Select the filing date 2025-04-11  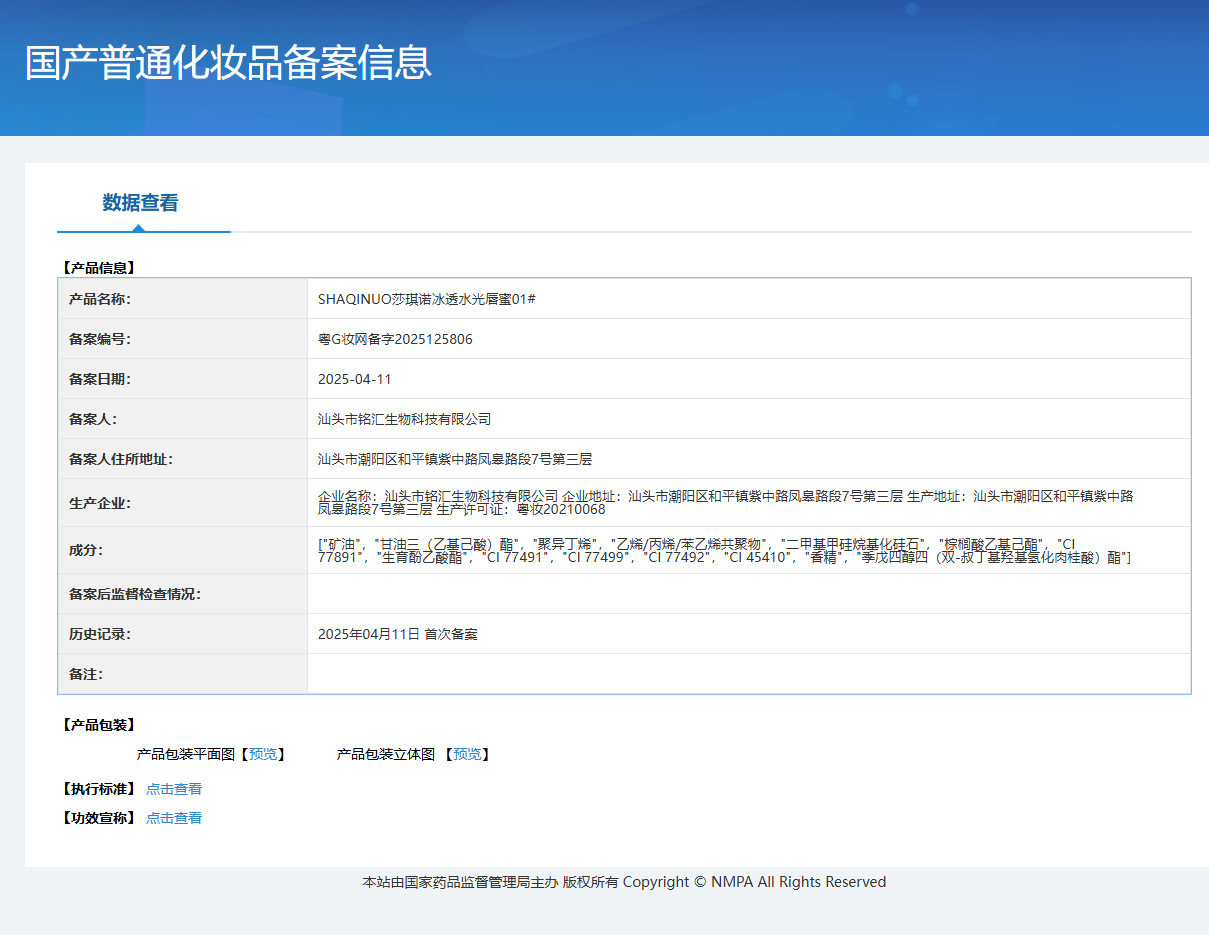click(x=355, y=379)
